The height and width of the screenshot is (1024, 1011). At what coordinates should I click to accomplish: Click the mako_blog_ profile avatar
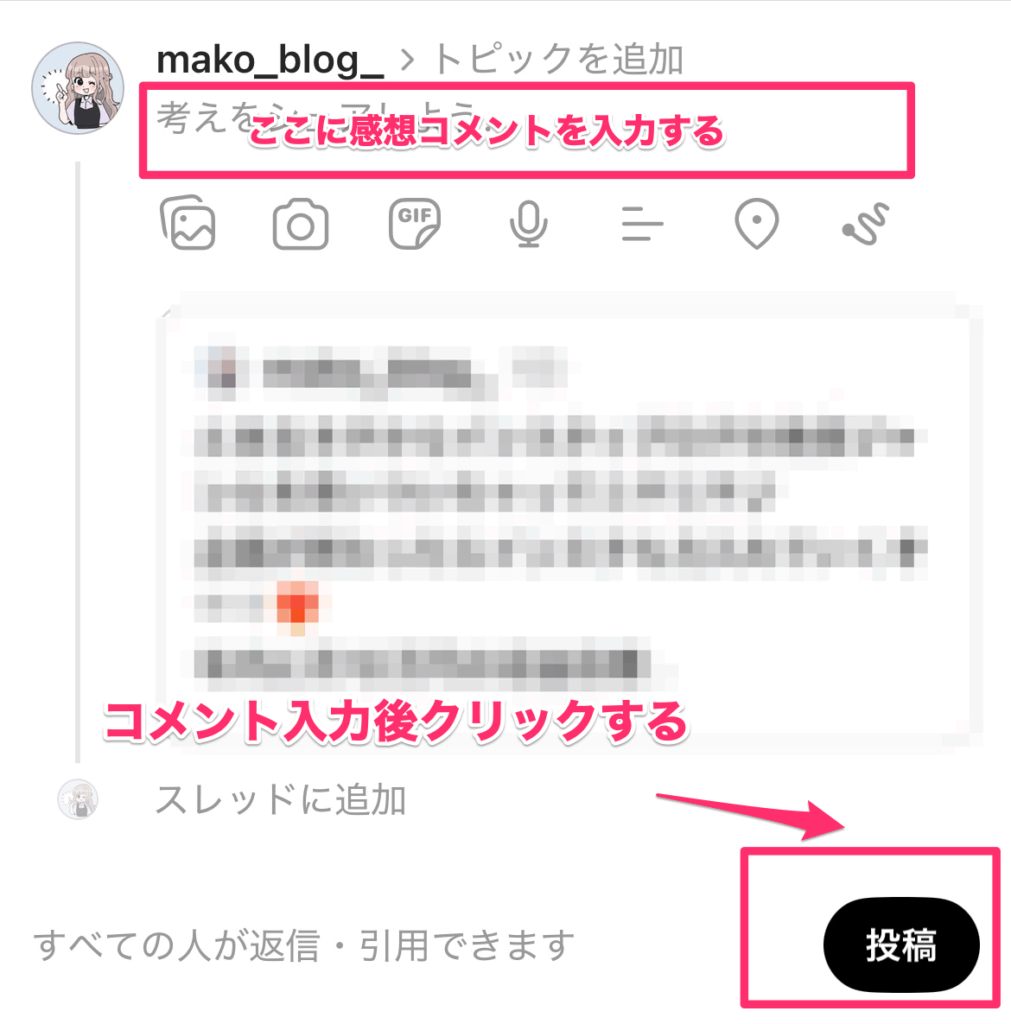point(78,88)
